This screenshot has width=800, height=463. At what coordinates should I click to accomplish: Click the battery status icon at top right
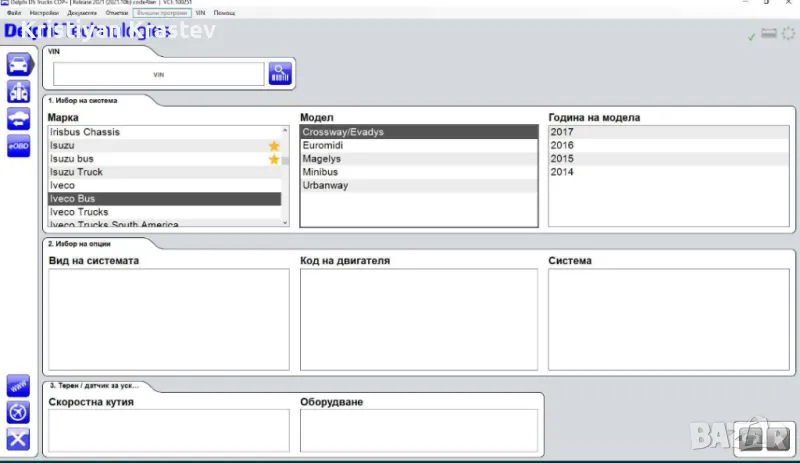[769, 35]
